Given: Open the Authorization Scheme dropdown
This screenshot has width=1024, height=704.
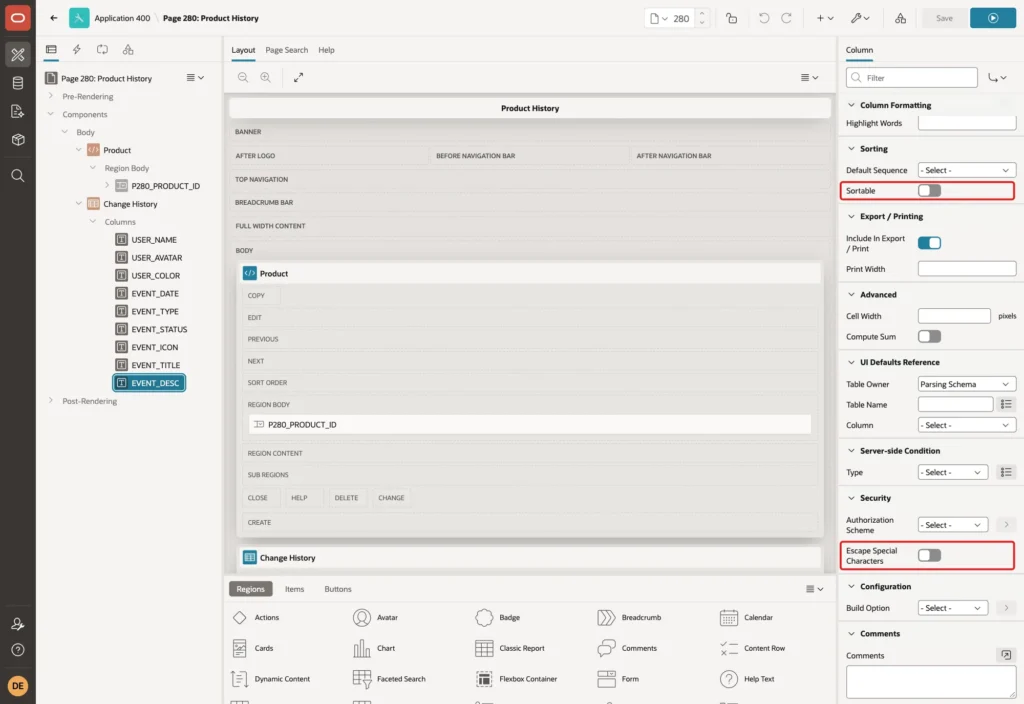Looking at the screenshot, I should [x=952, y=524].
